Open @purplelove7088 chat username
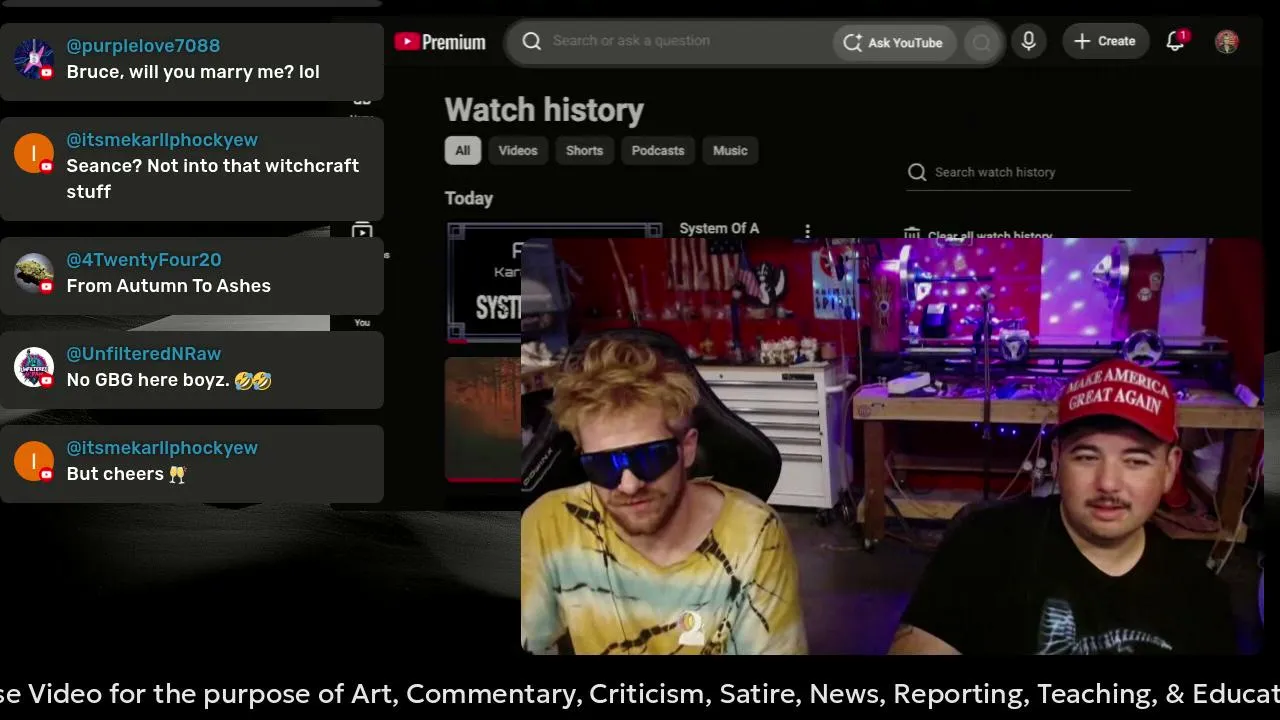The height and width of the screenshot is (720, 1280). [x=143, y=46]
